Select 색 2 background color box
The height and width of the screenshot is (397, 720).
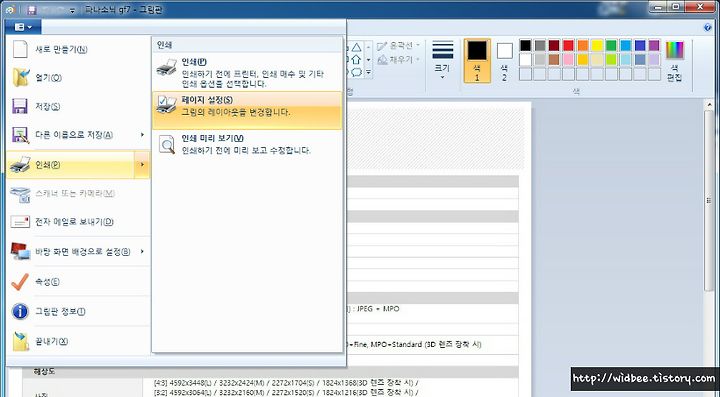pyautogui.click(x=504, y=61)
